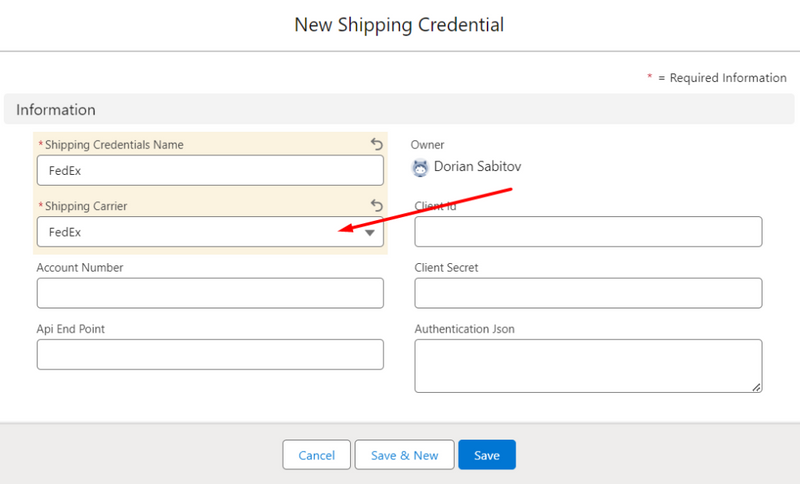The width and height of the screenshot is (800, 484).
Task: Click the Authentication Json label
Action: point(464,329)
